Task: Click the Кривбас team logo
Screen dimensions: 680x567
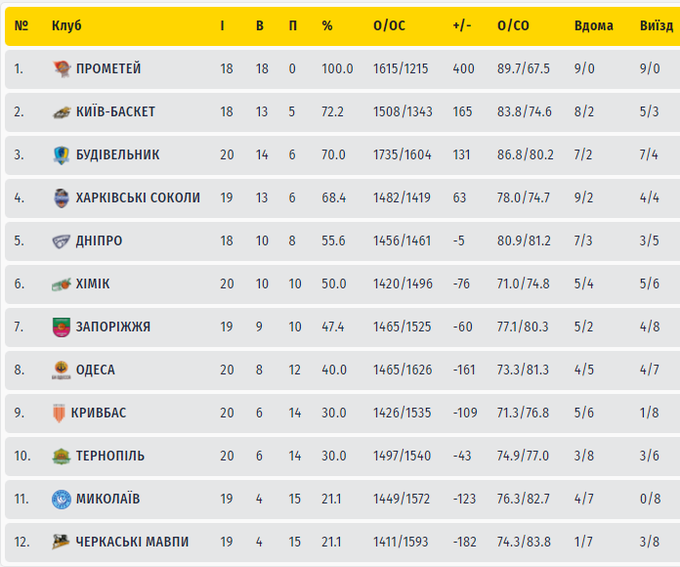Action: [x=61, y=413]
